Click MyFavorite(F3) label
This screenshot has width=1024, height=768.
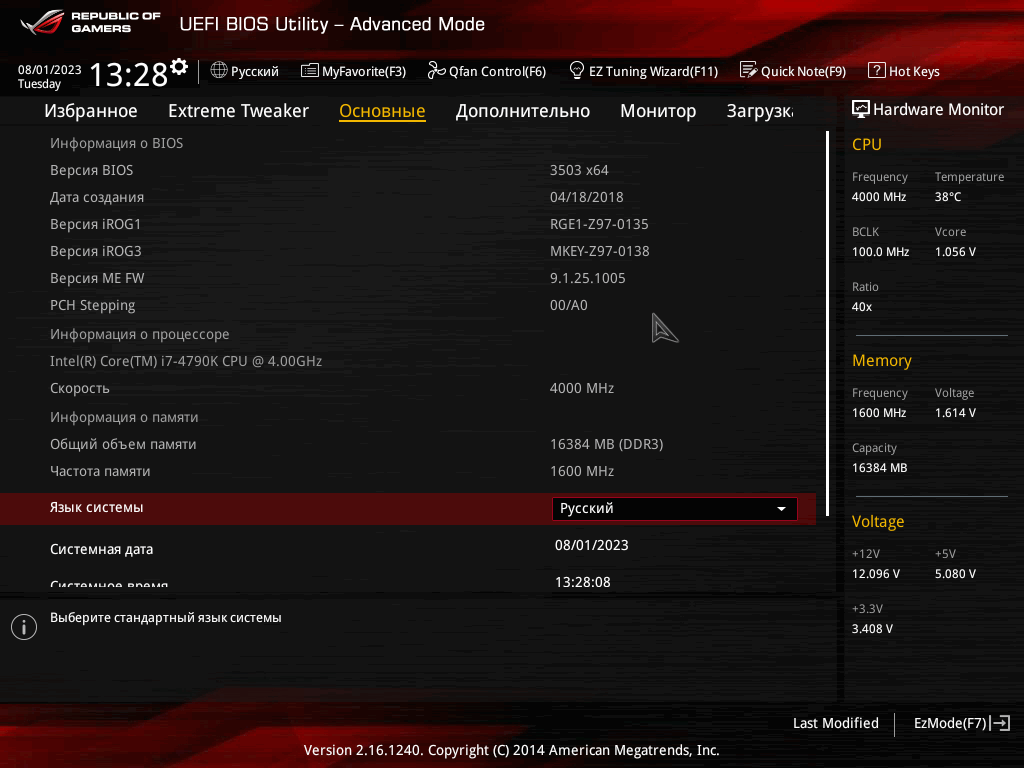(364, 71)
